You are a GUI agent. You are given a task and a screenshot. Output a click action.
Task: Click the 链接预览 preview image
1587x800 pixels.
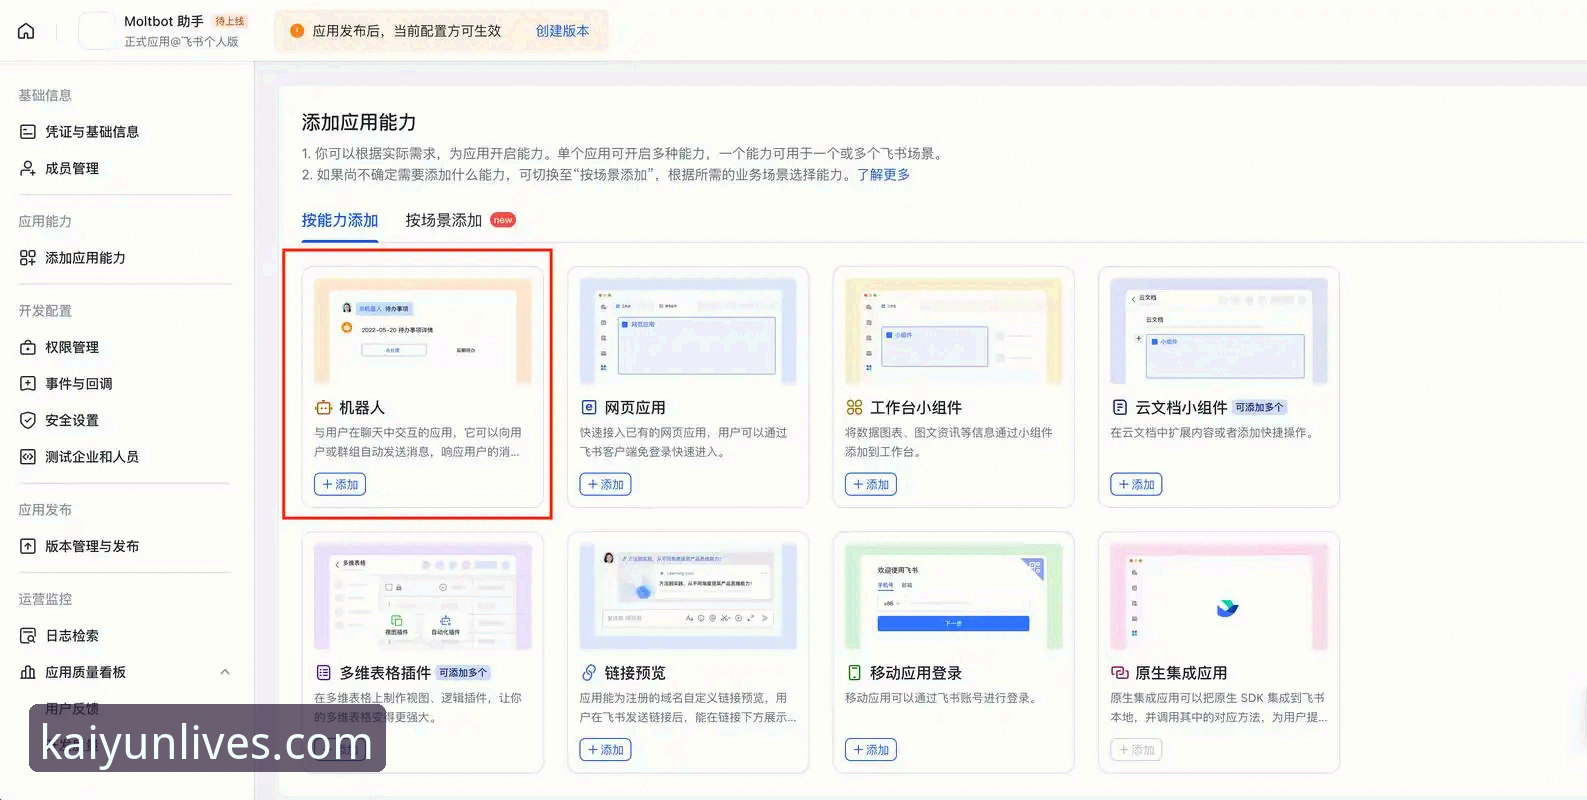point(688,597)
